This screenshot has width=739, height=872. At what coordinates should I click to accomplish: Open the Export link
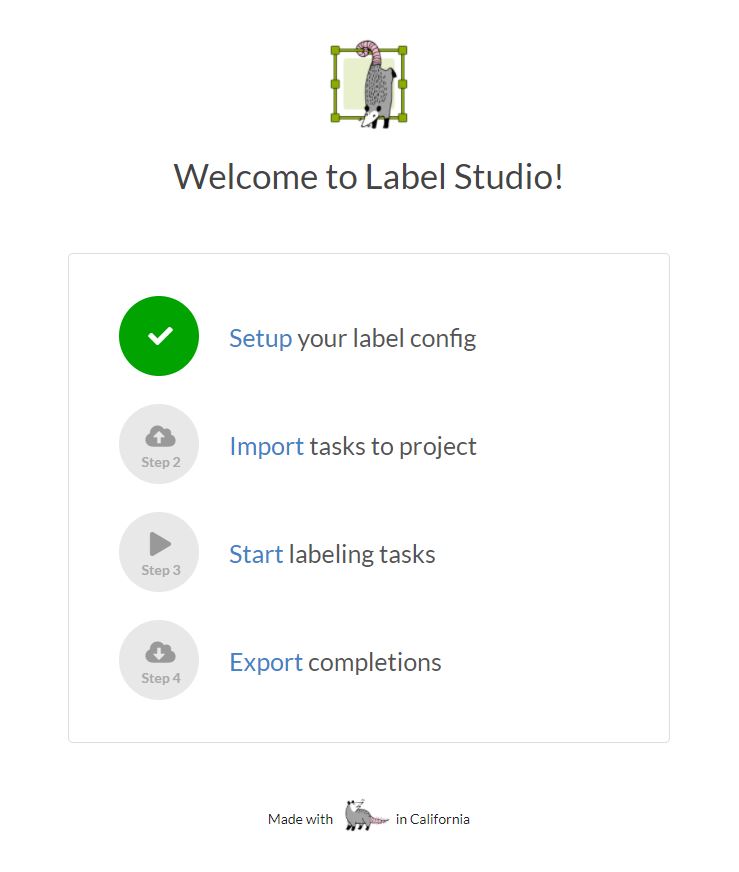(266, 662)
